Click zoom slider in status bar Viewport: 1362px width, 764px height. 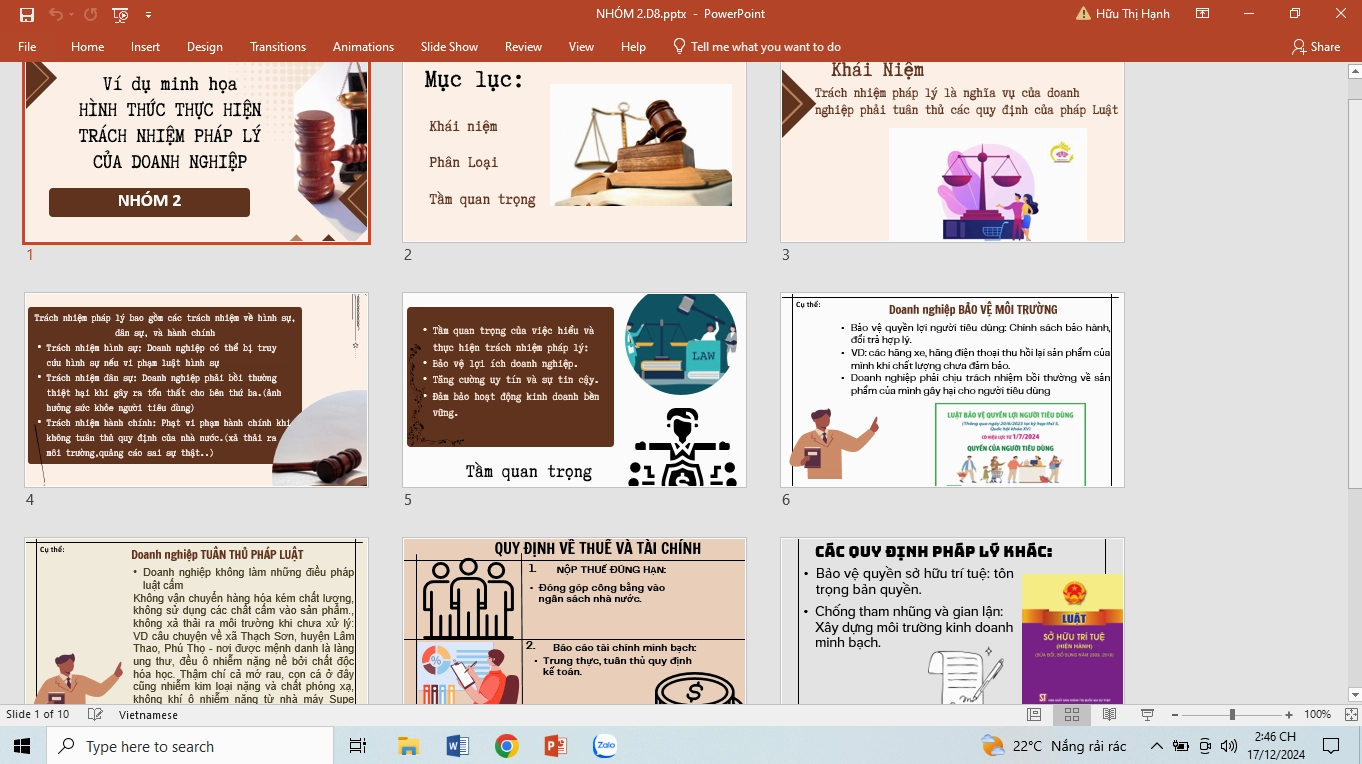point(1232,715)
